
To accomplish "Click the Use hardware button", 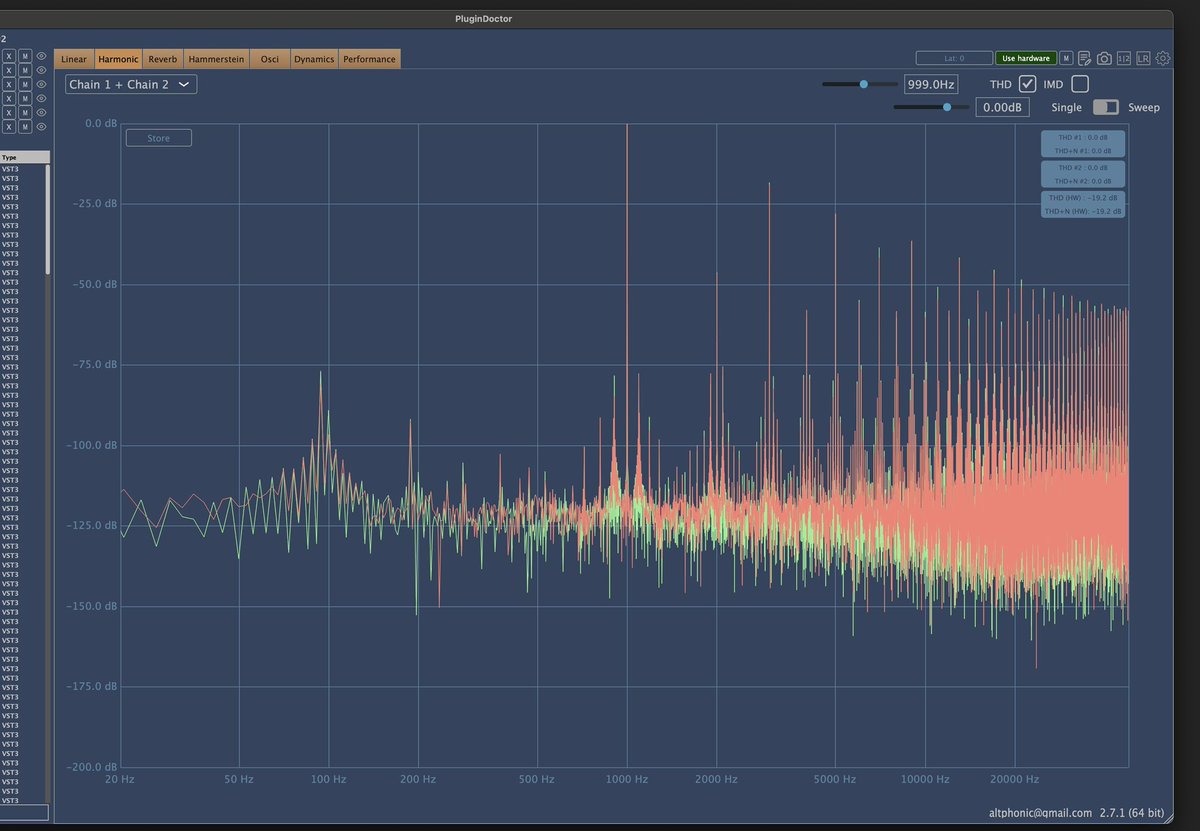I will coord(1026,58).
